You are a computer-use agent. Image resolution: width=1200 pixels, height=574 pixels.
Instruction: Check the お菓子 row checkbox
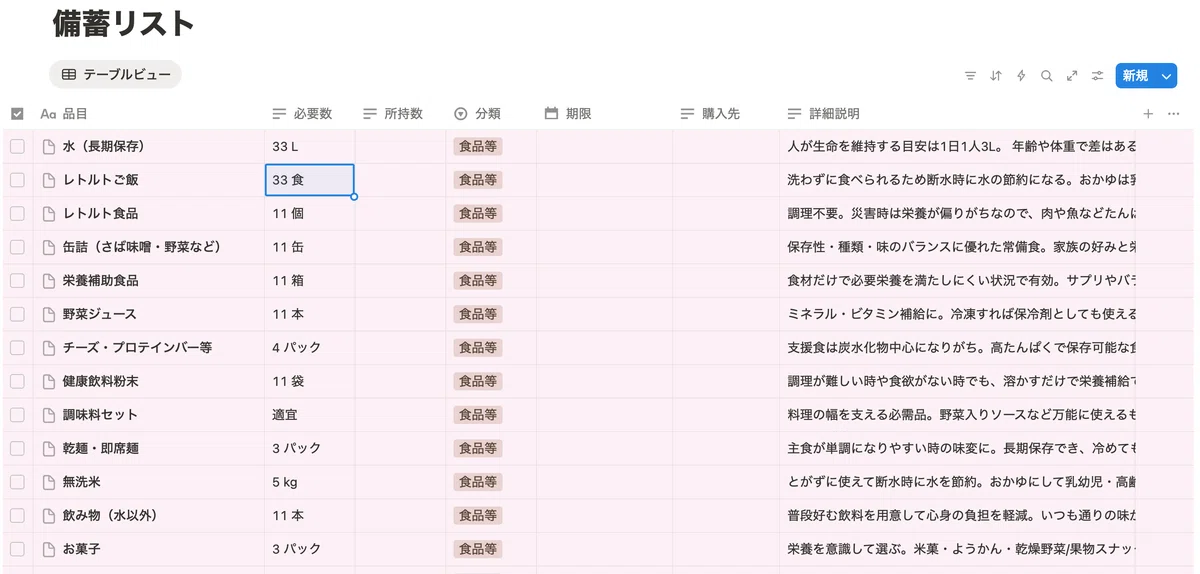(x=17, y=549)
